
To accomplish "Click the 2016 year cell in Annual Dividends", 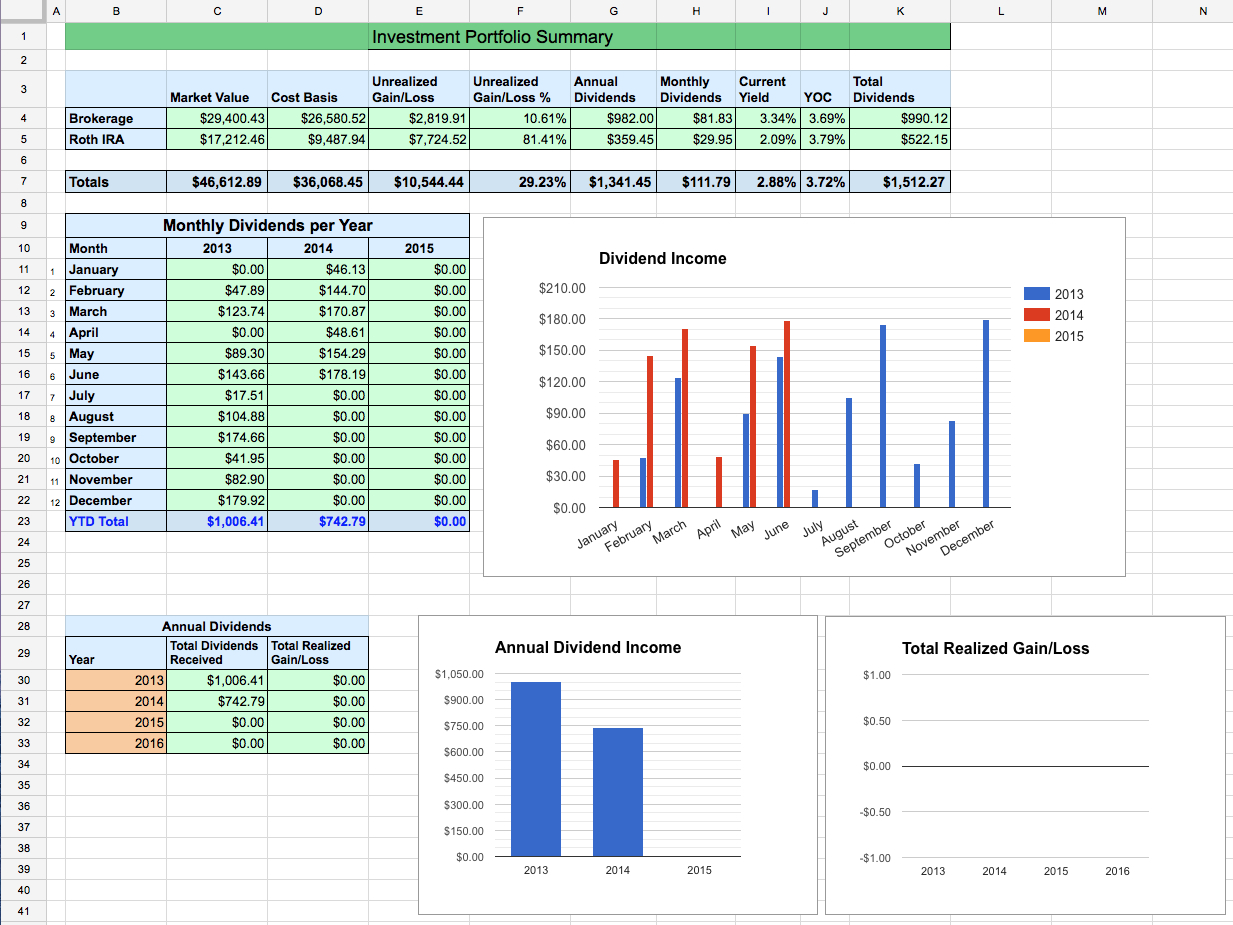I will 115,743.
